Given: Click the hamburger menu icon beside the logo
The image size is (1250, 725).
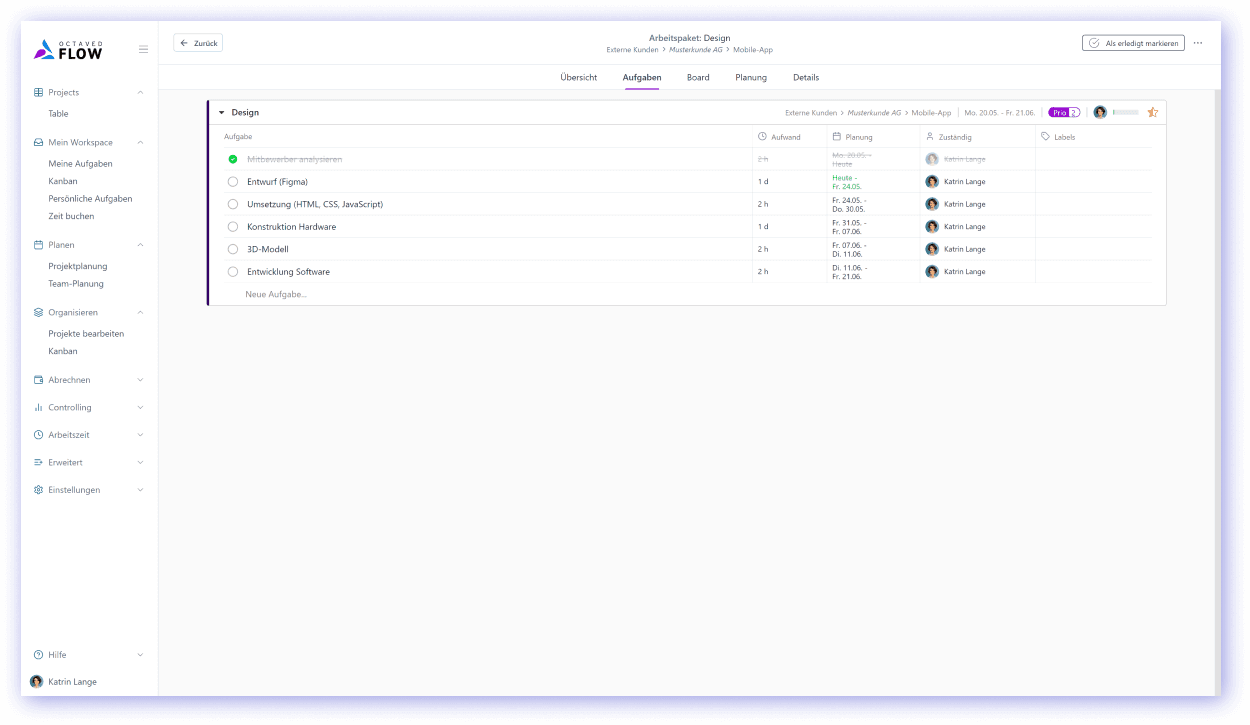Looking at the screenshot, I should pos(143,49).
